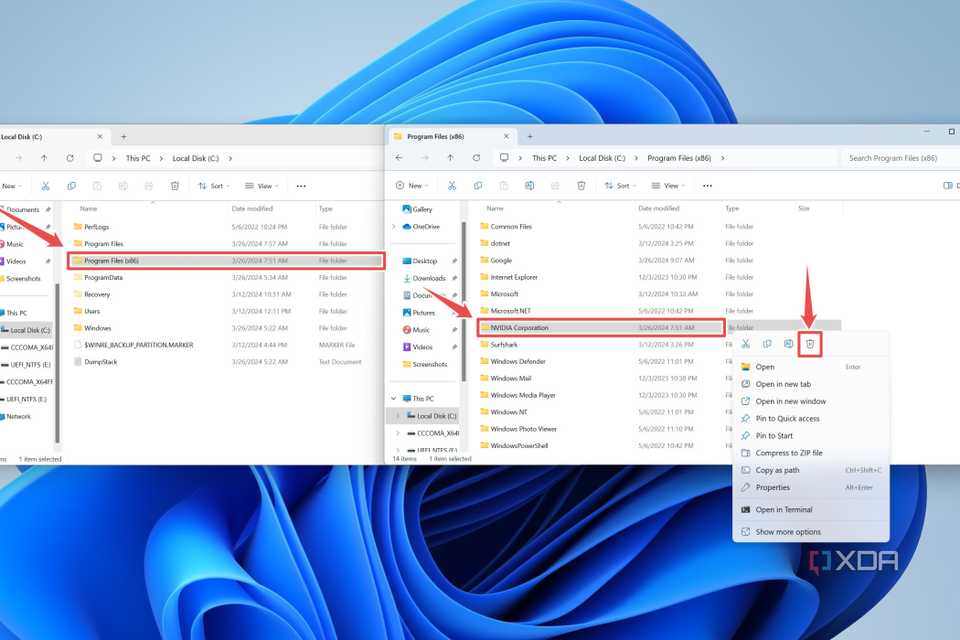Add new tab in Program Files (x86) window
The height and width of the screenshot is (640, 960).
coord(530,137)
